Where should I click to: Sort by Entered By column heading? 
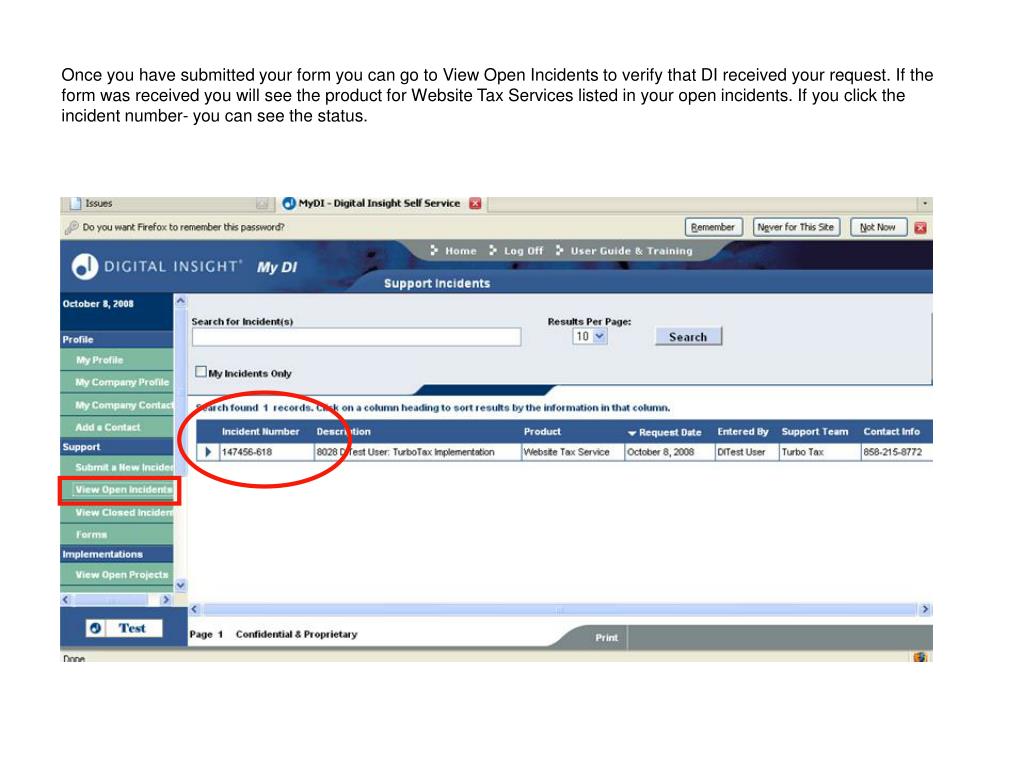tap(743, 432)
